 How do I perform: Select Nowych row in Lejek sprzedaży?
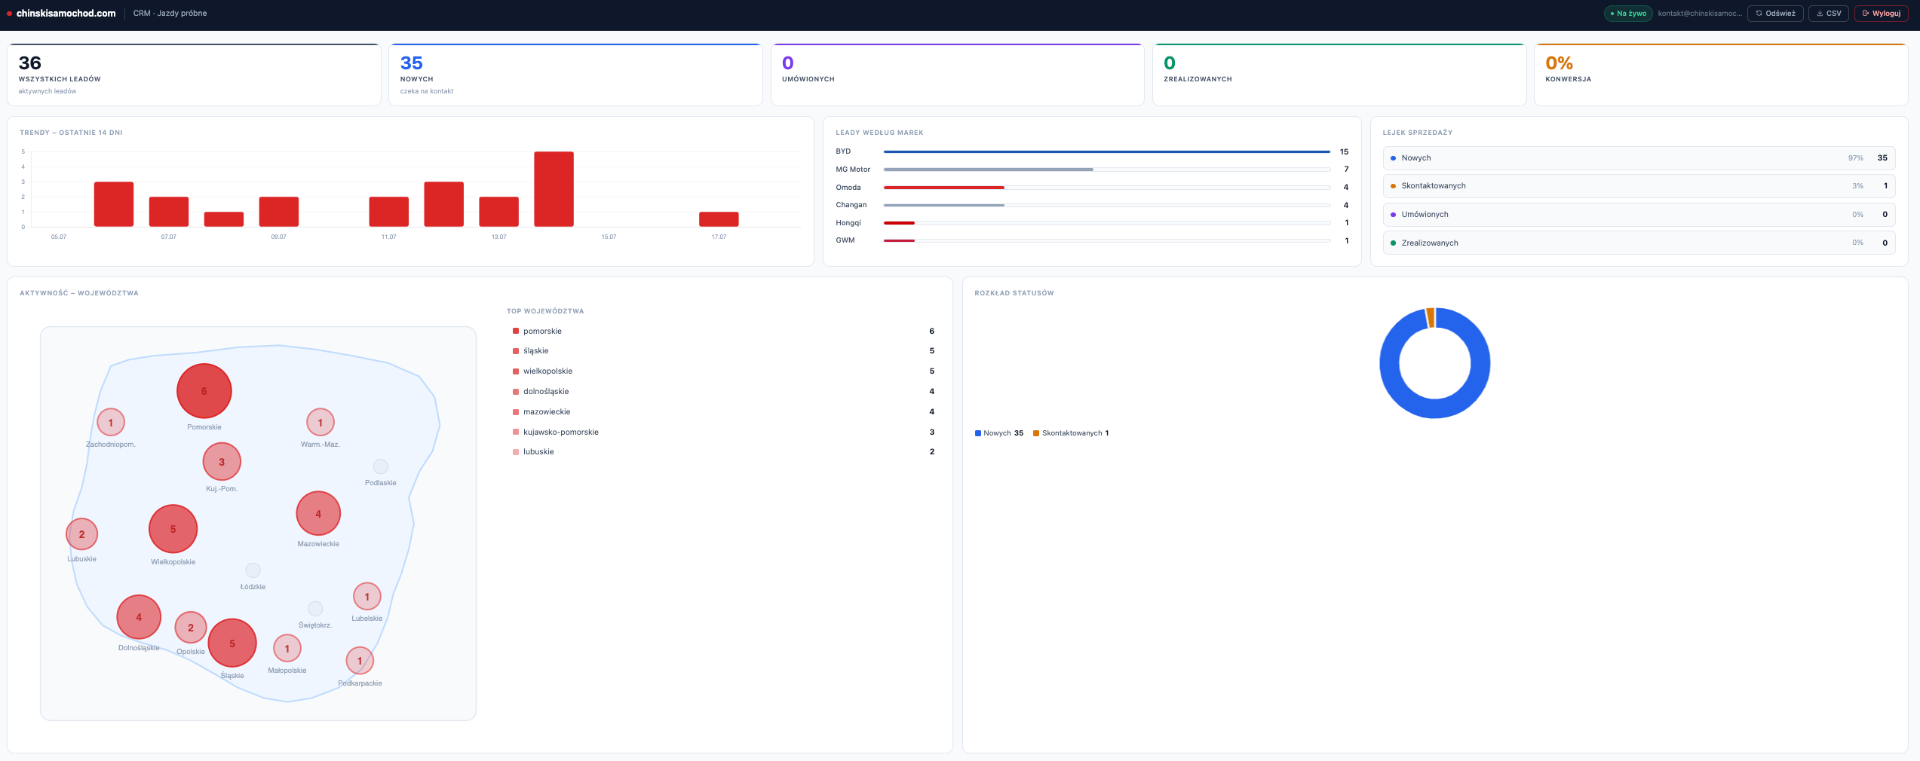point(1639,158)
